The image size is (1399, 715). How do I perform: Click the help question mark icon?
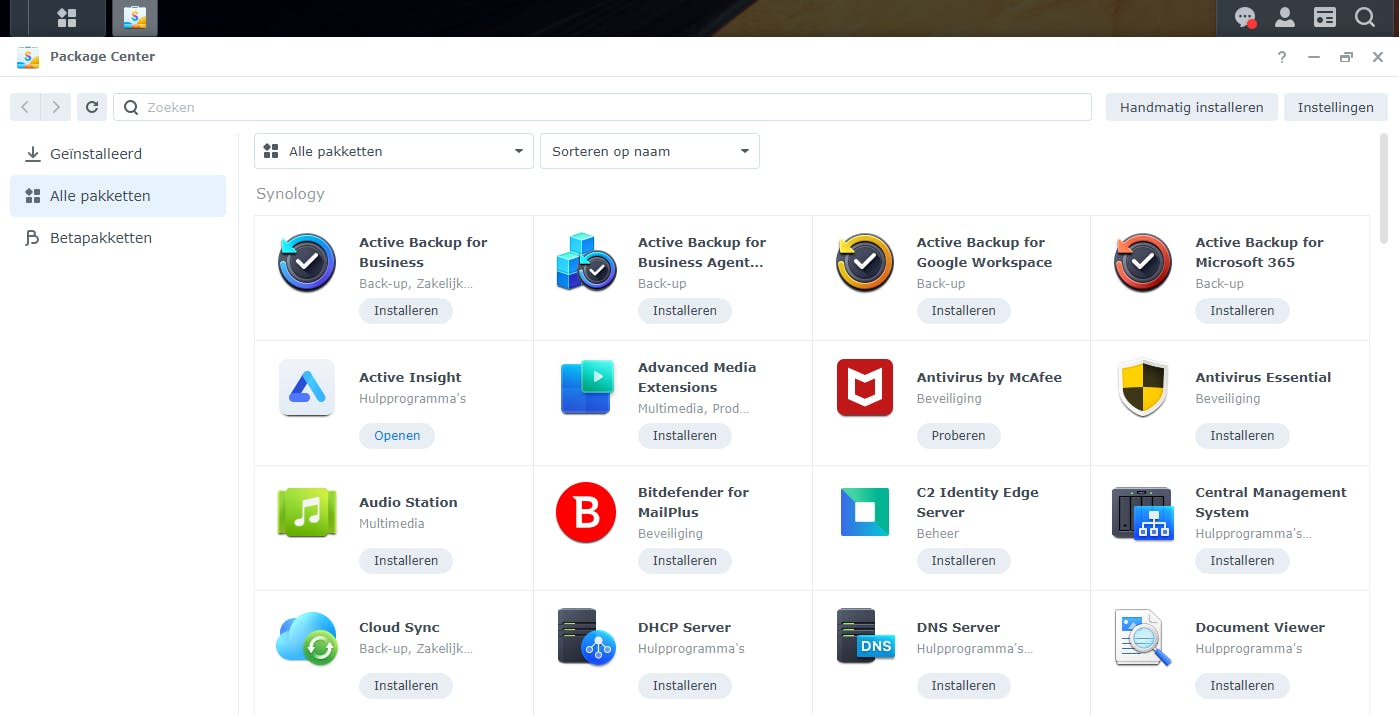(x=1282, y=57)
